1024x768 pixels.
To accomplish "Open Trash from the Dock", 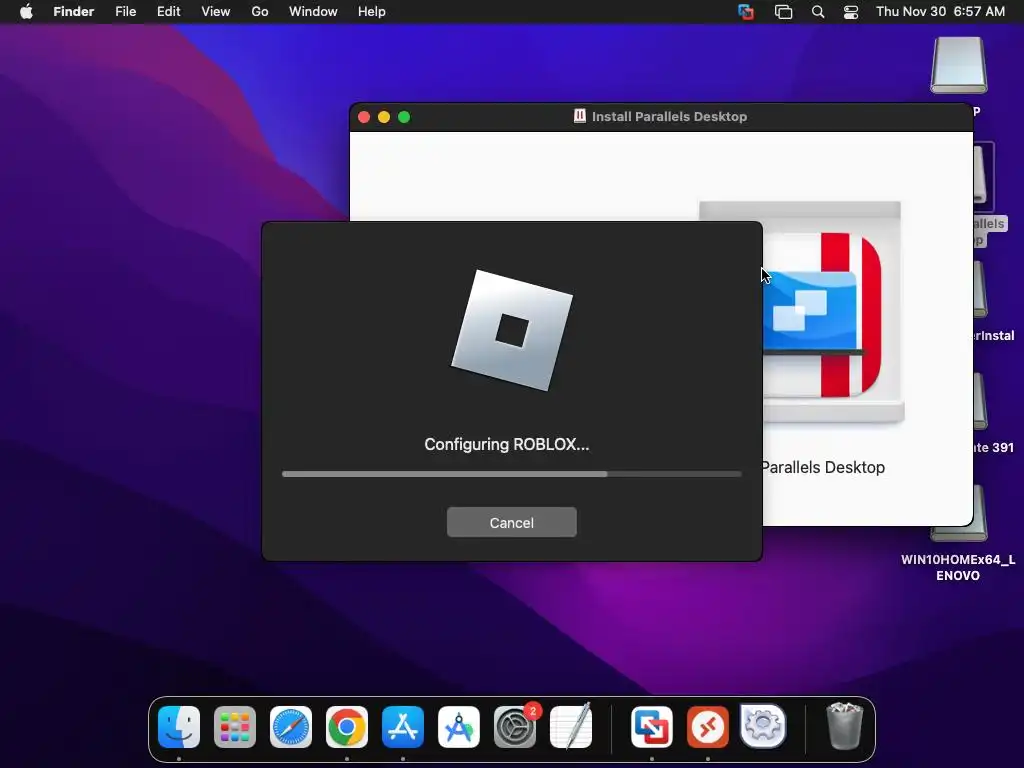I will [x=844, y=726].
